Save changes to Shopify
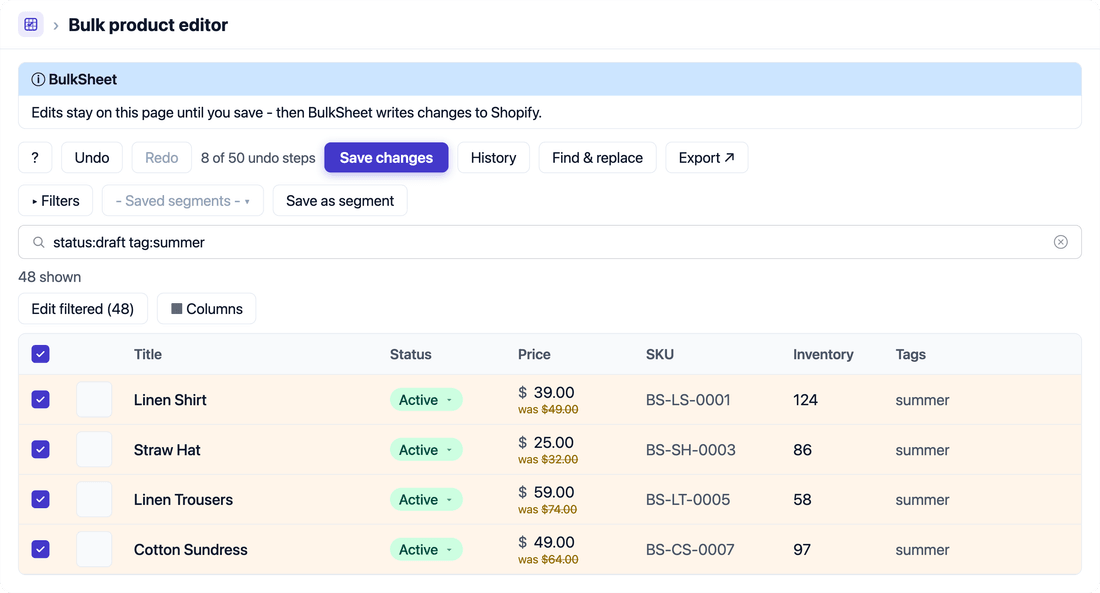Image resolution: width=1100 pixels, height=593 pixels. click(x=386, y=158)
